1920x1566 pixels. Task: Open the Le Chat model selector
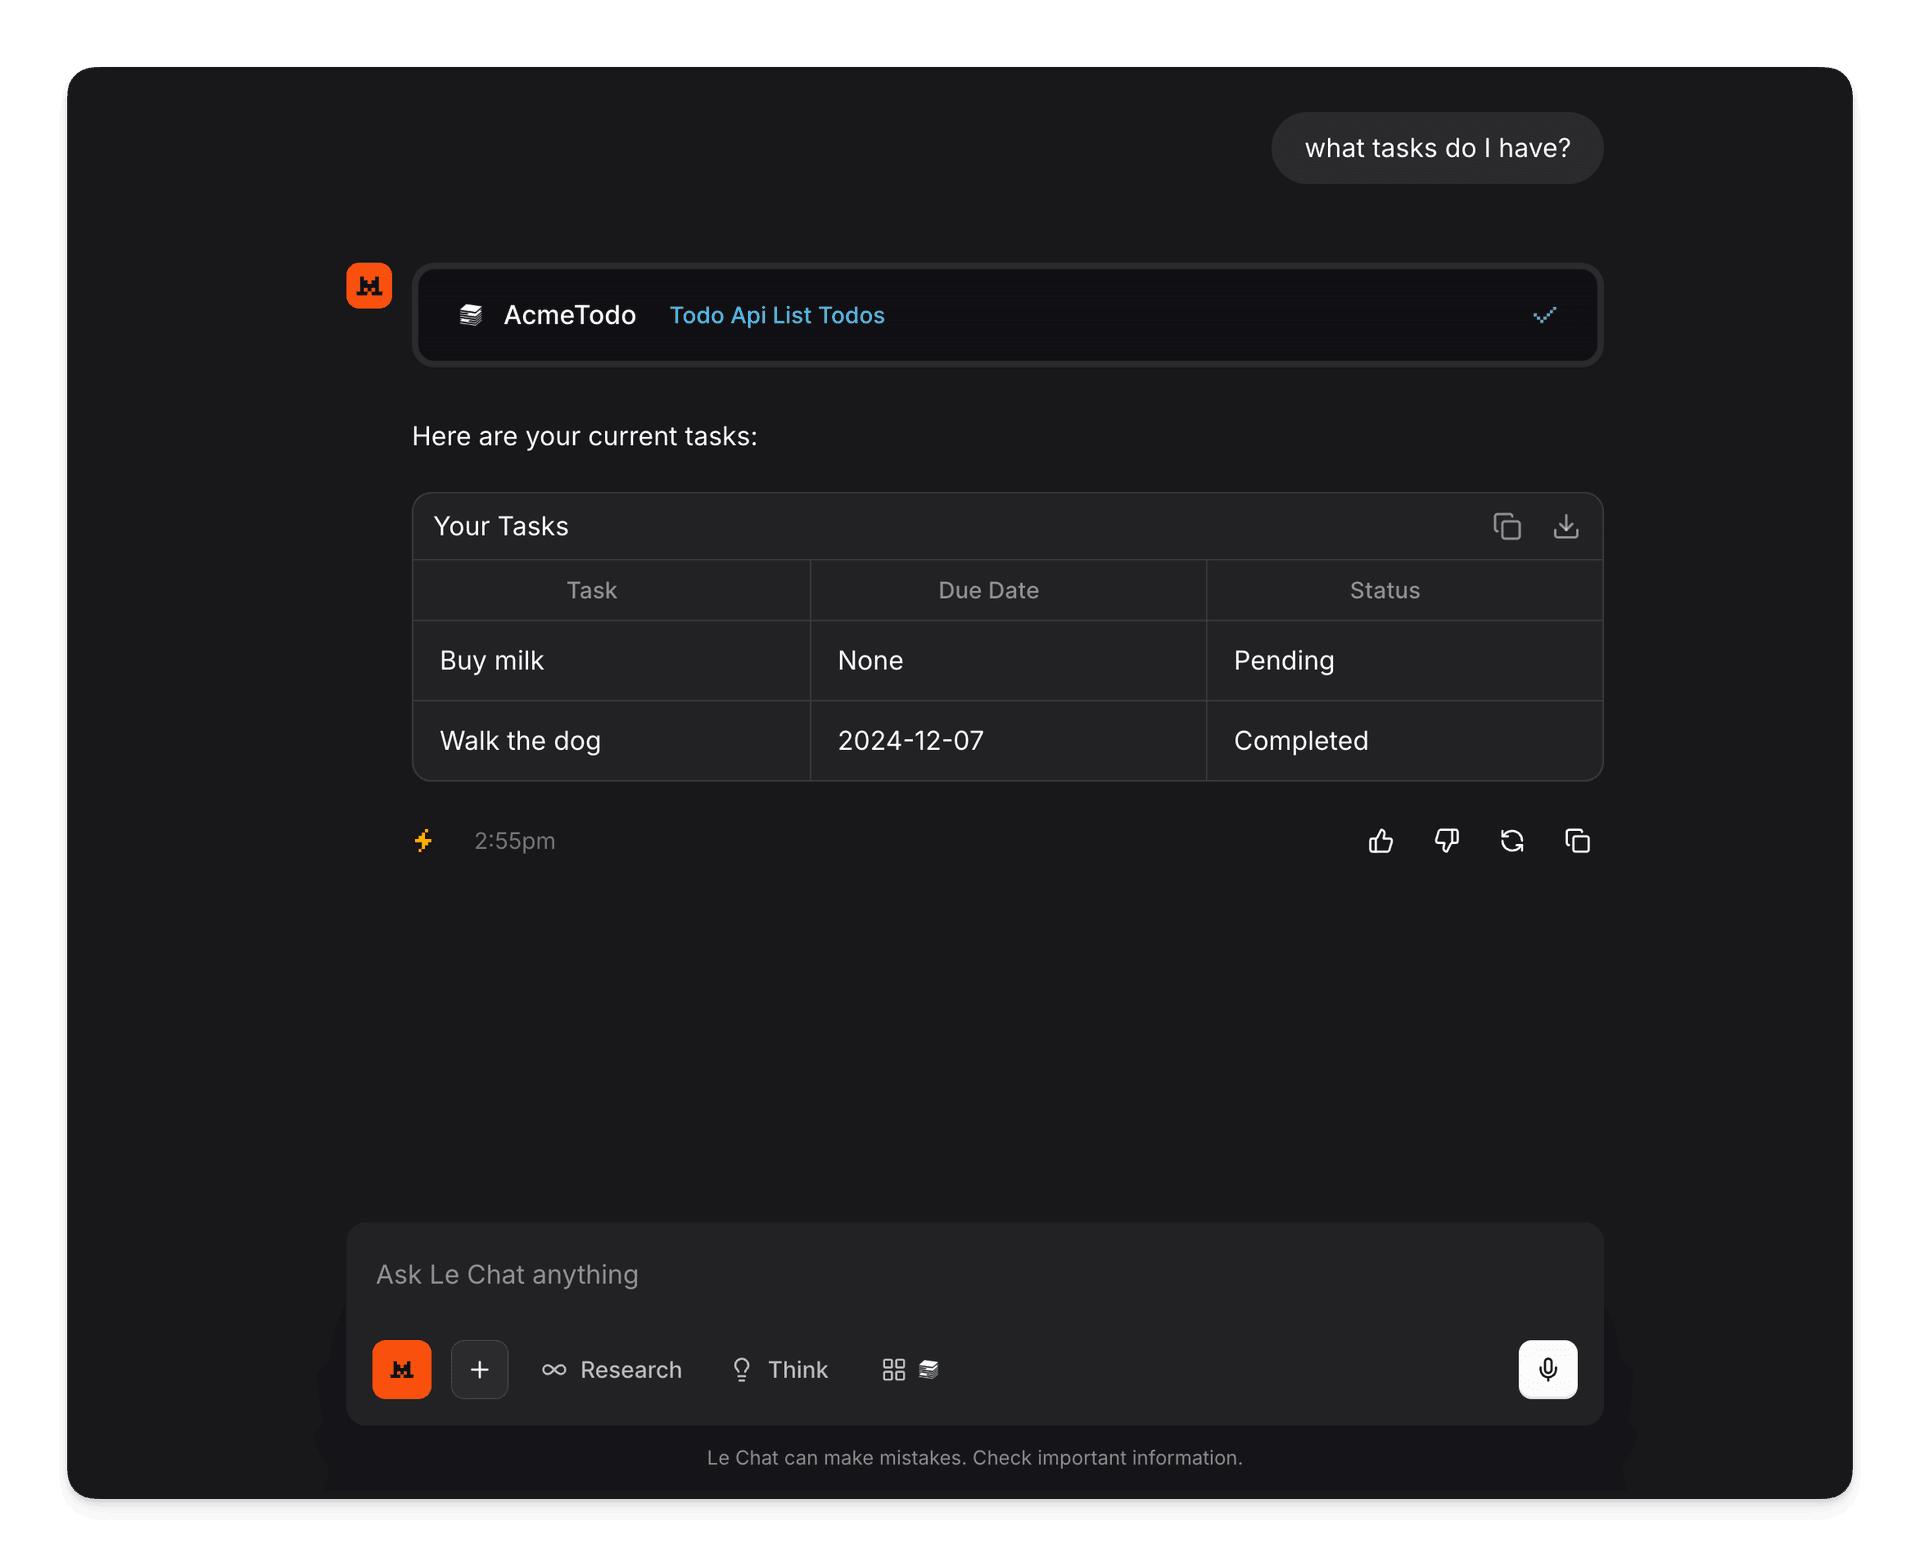[402, 1369]
